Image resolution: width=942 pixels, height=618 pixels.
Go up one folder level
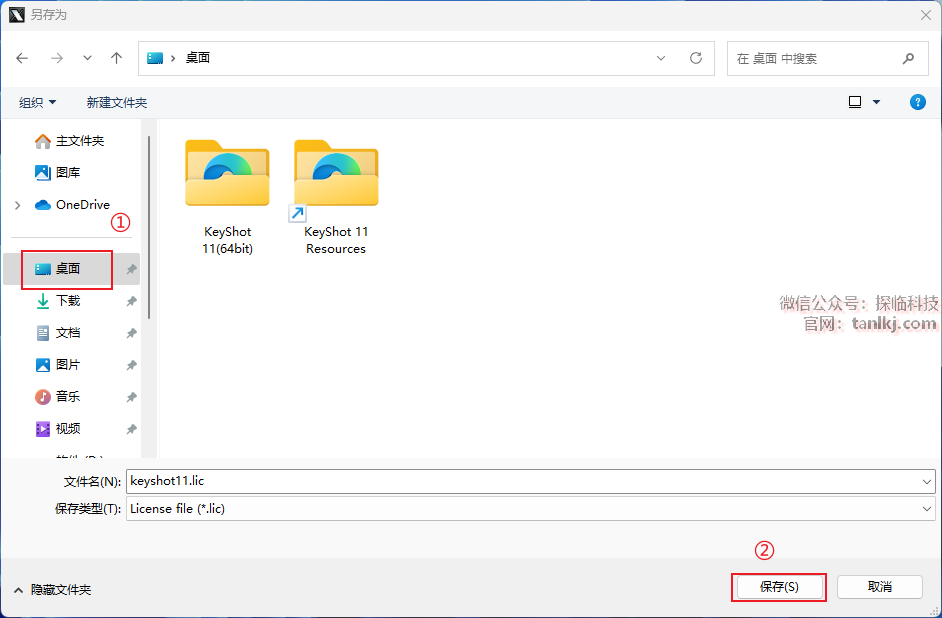click(117, 58)
